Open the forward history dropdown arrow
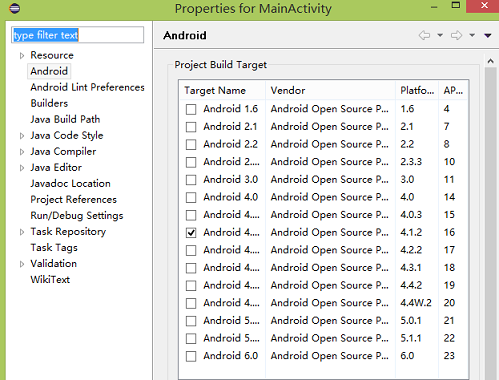Image resolution: width=499 pixels, height=380 pixels. 472,35
